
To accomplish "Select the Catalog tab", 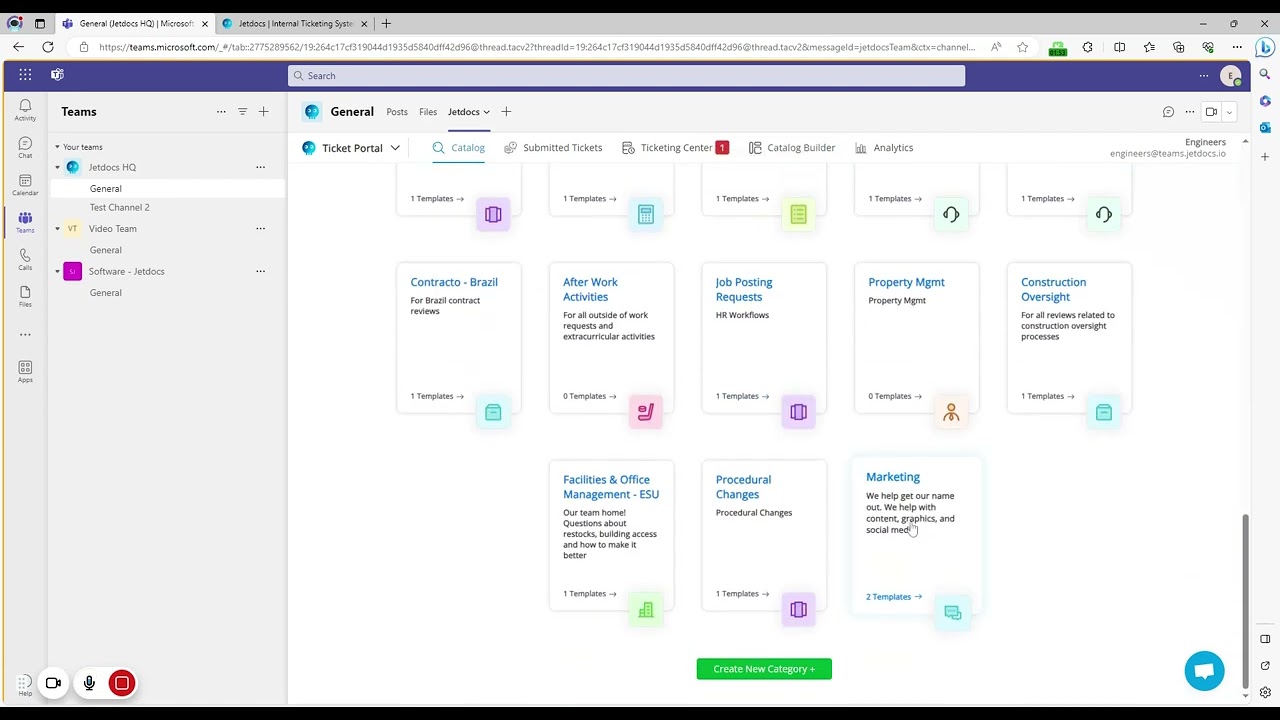I will click(x=459, y=148).
